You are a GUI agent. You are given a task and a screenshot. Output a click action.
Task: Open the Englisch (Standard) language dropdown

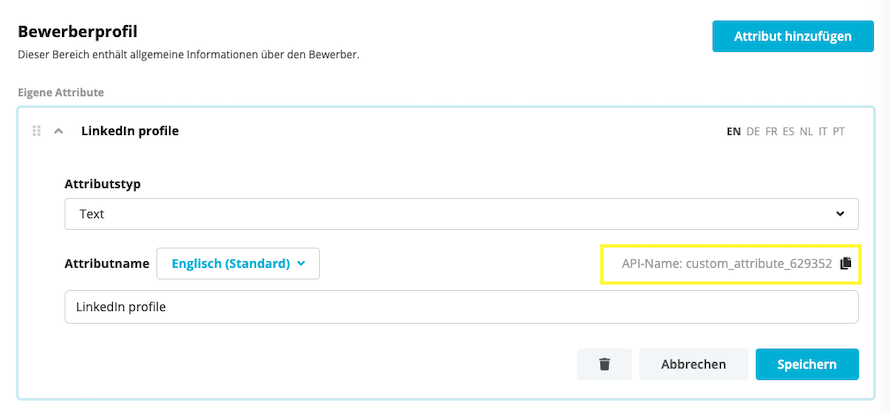pyautogui.click(x=238, y=263)
